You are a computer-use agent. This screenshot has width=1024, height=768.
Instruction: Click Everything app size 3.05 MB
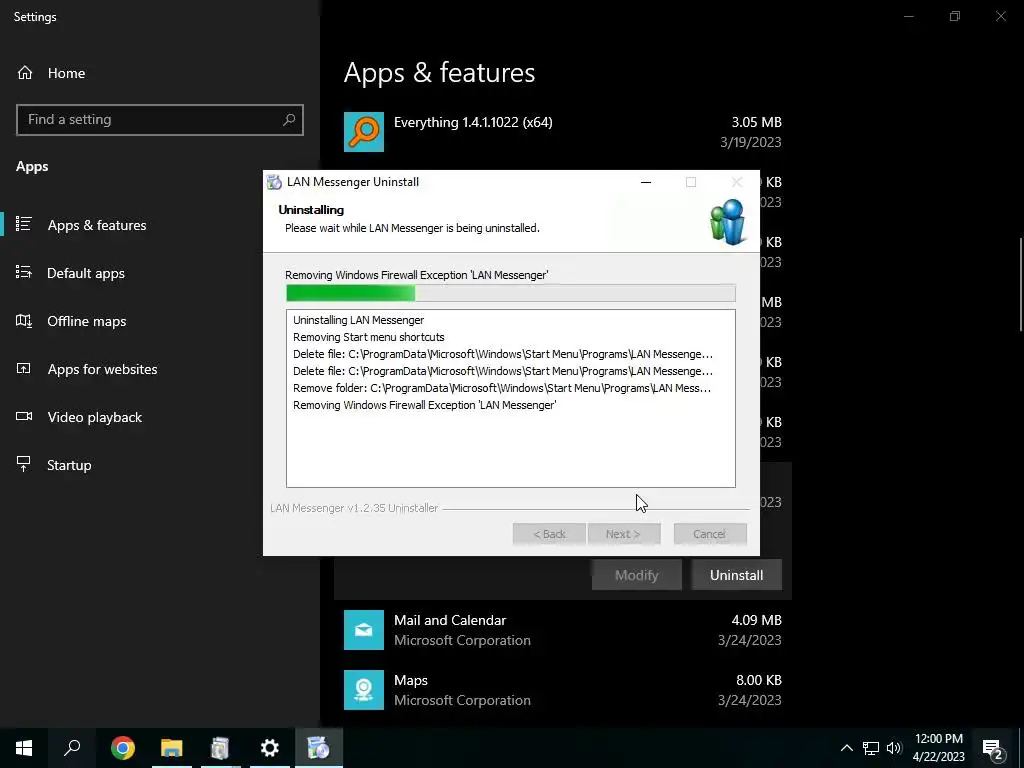tap(756, 122)
